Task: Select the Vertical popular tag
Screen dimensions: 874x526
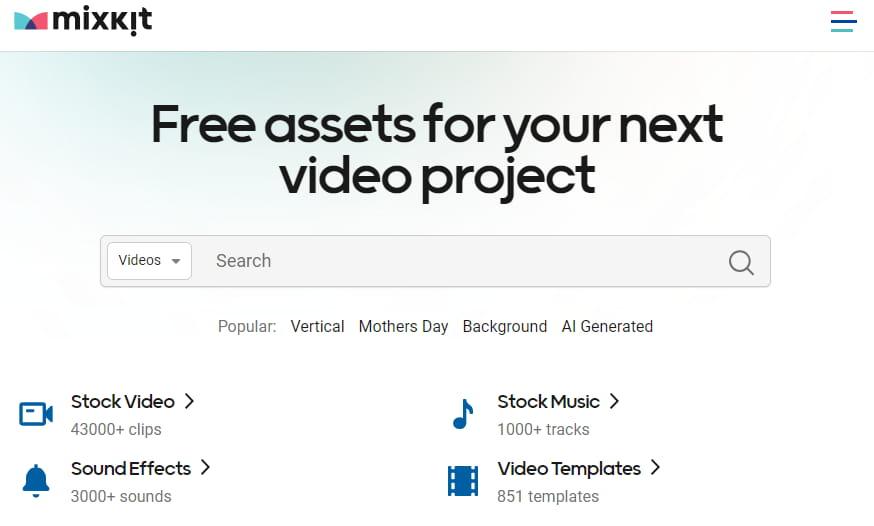Action: pyautogui.click(x=317, y=326)
